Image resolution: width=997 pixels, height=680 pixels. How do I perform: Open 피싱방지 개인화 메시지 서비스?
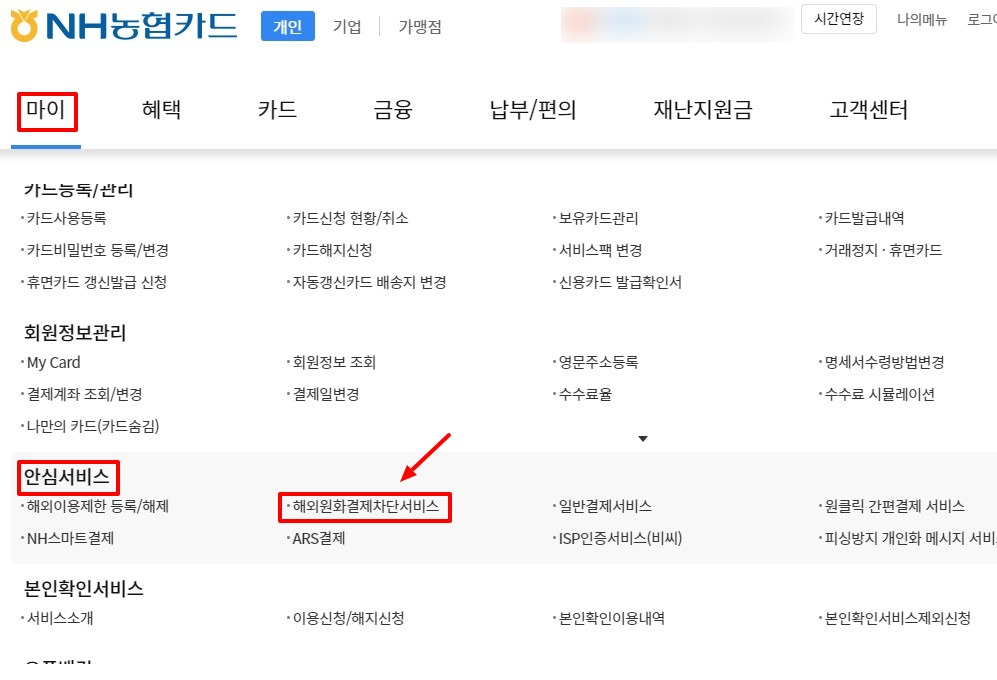(x=911, y=538)
